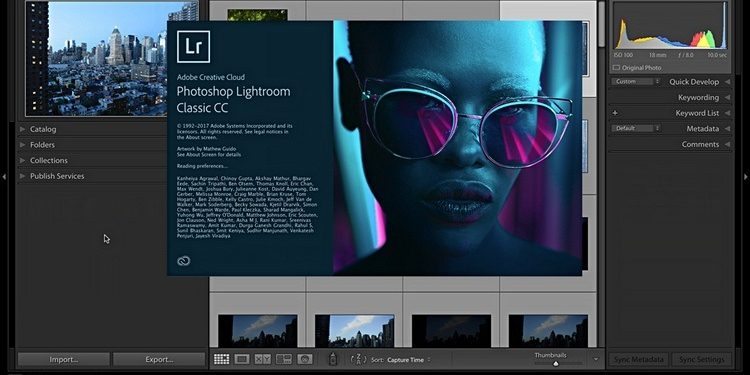Open the Sort Capture Time dropdown
This screenshot has width=750, height=375.
tap(408, 360)
